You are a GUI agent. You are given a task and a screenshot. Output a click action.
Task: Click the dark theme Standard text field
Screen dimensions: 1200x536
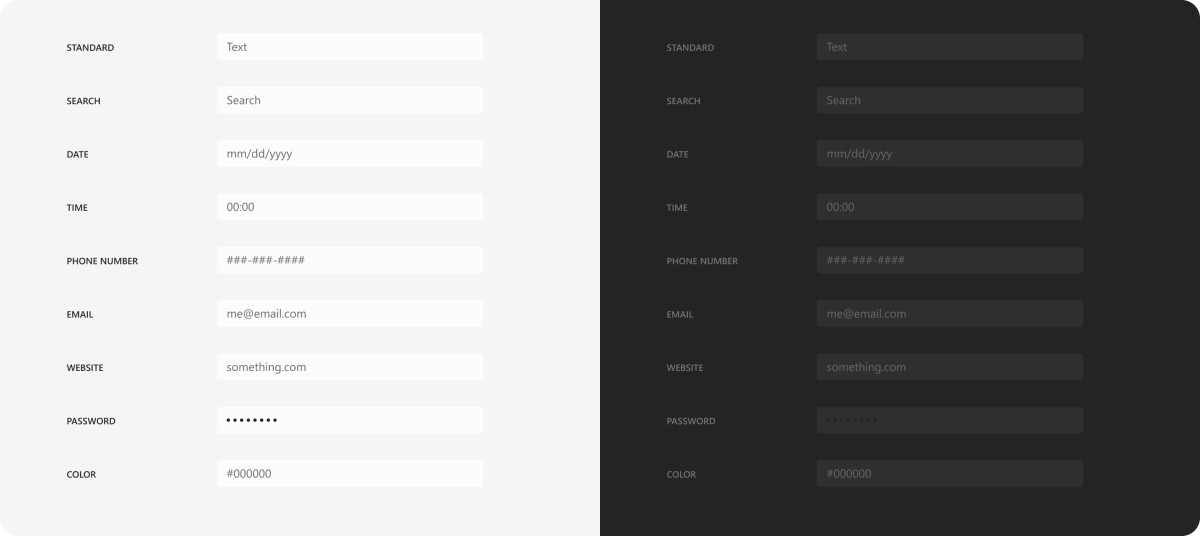pyautogui.click(x=950, y=47)
